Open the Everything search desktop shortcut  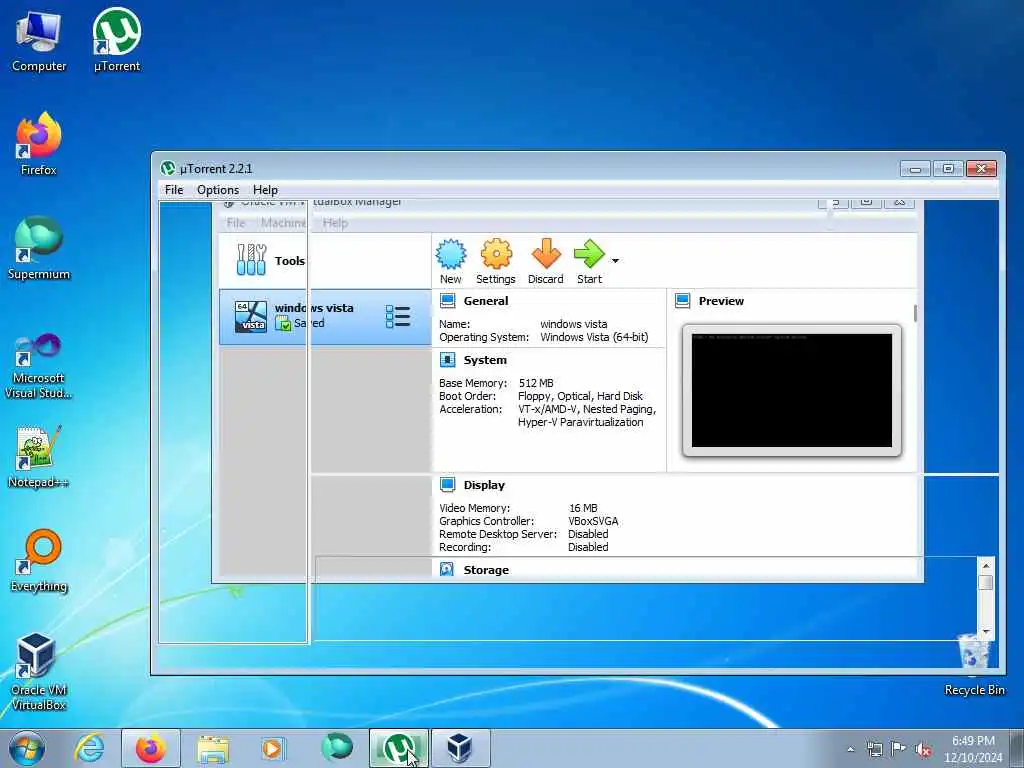coord(39,561)
